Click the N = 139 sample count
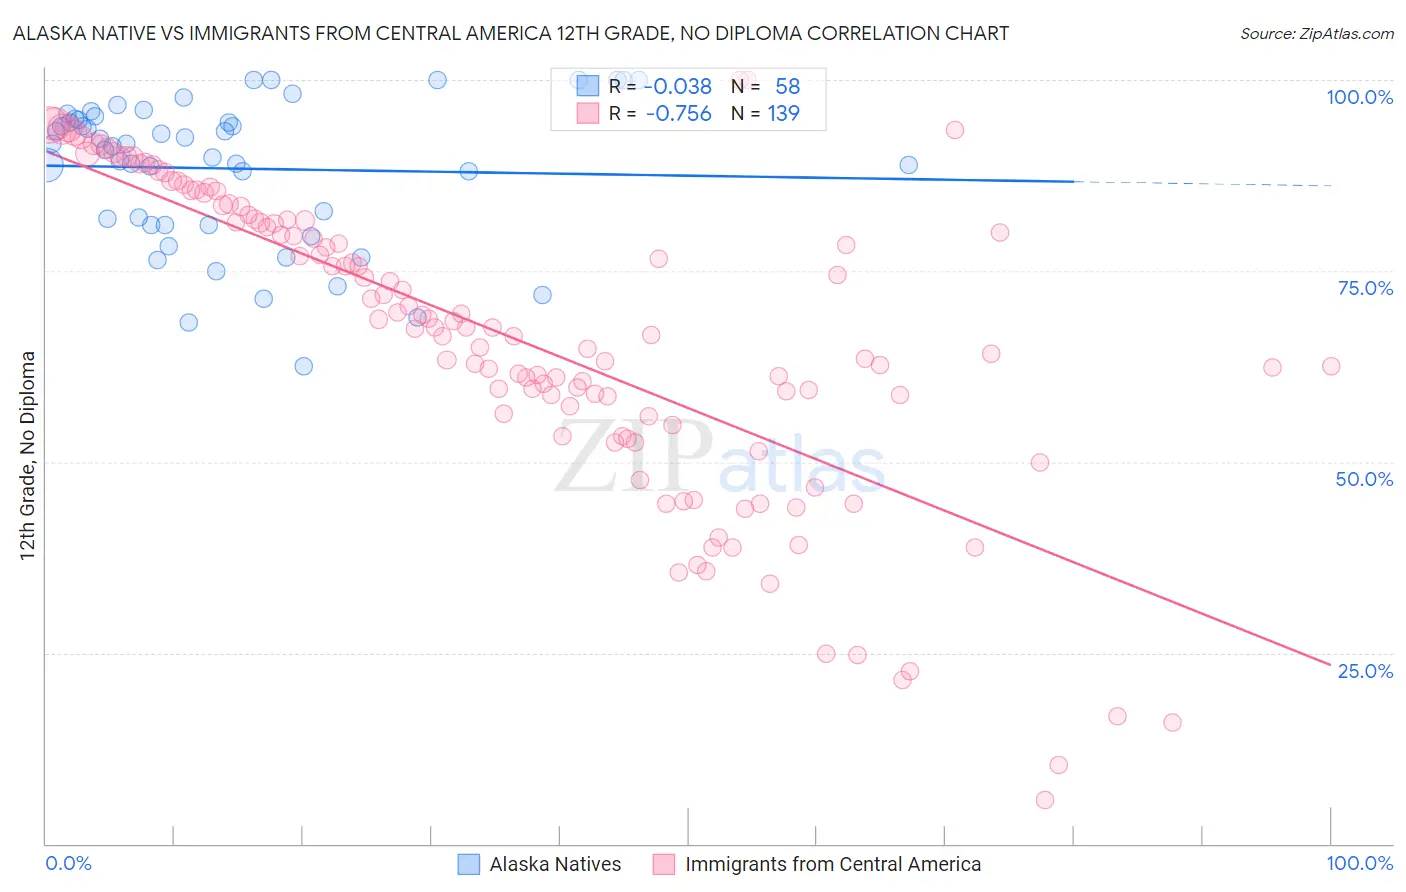This screenshot has width=1406, height=892. [765, 113]
